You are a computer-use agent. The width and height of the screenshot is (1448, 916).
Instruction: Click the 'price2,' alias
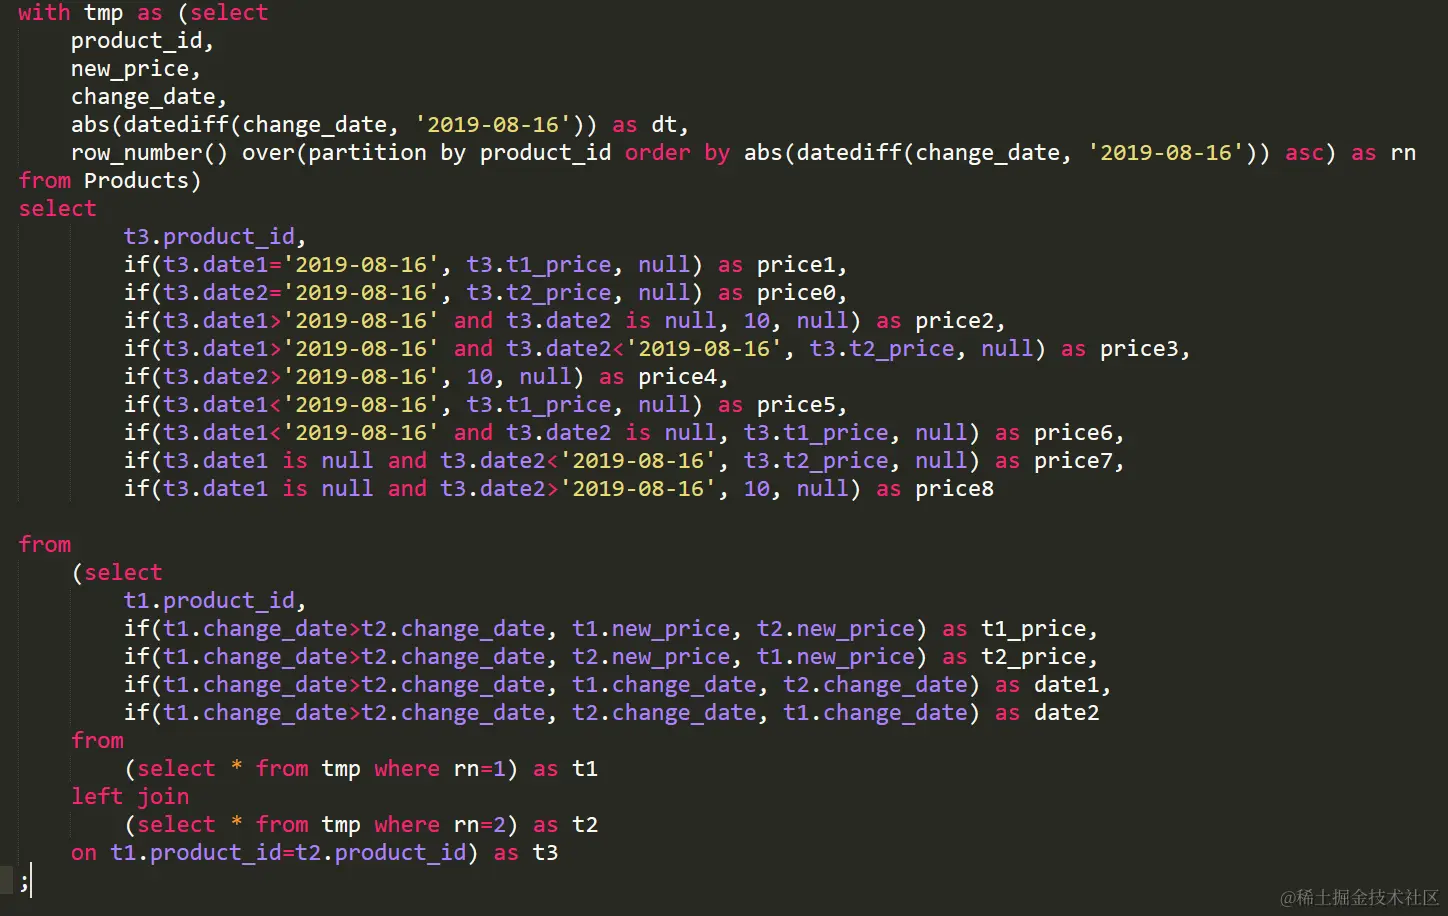[x=960, y=321]
